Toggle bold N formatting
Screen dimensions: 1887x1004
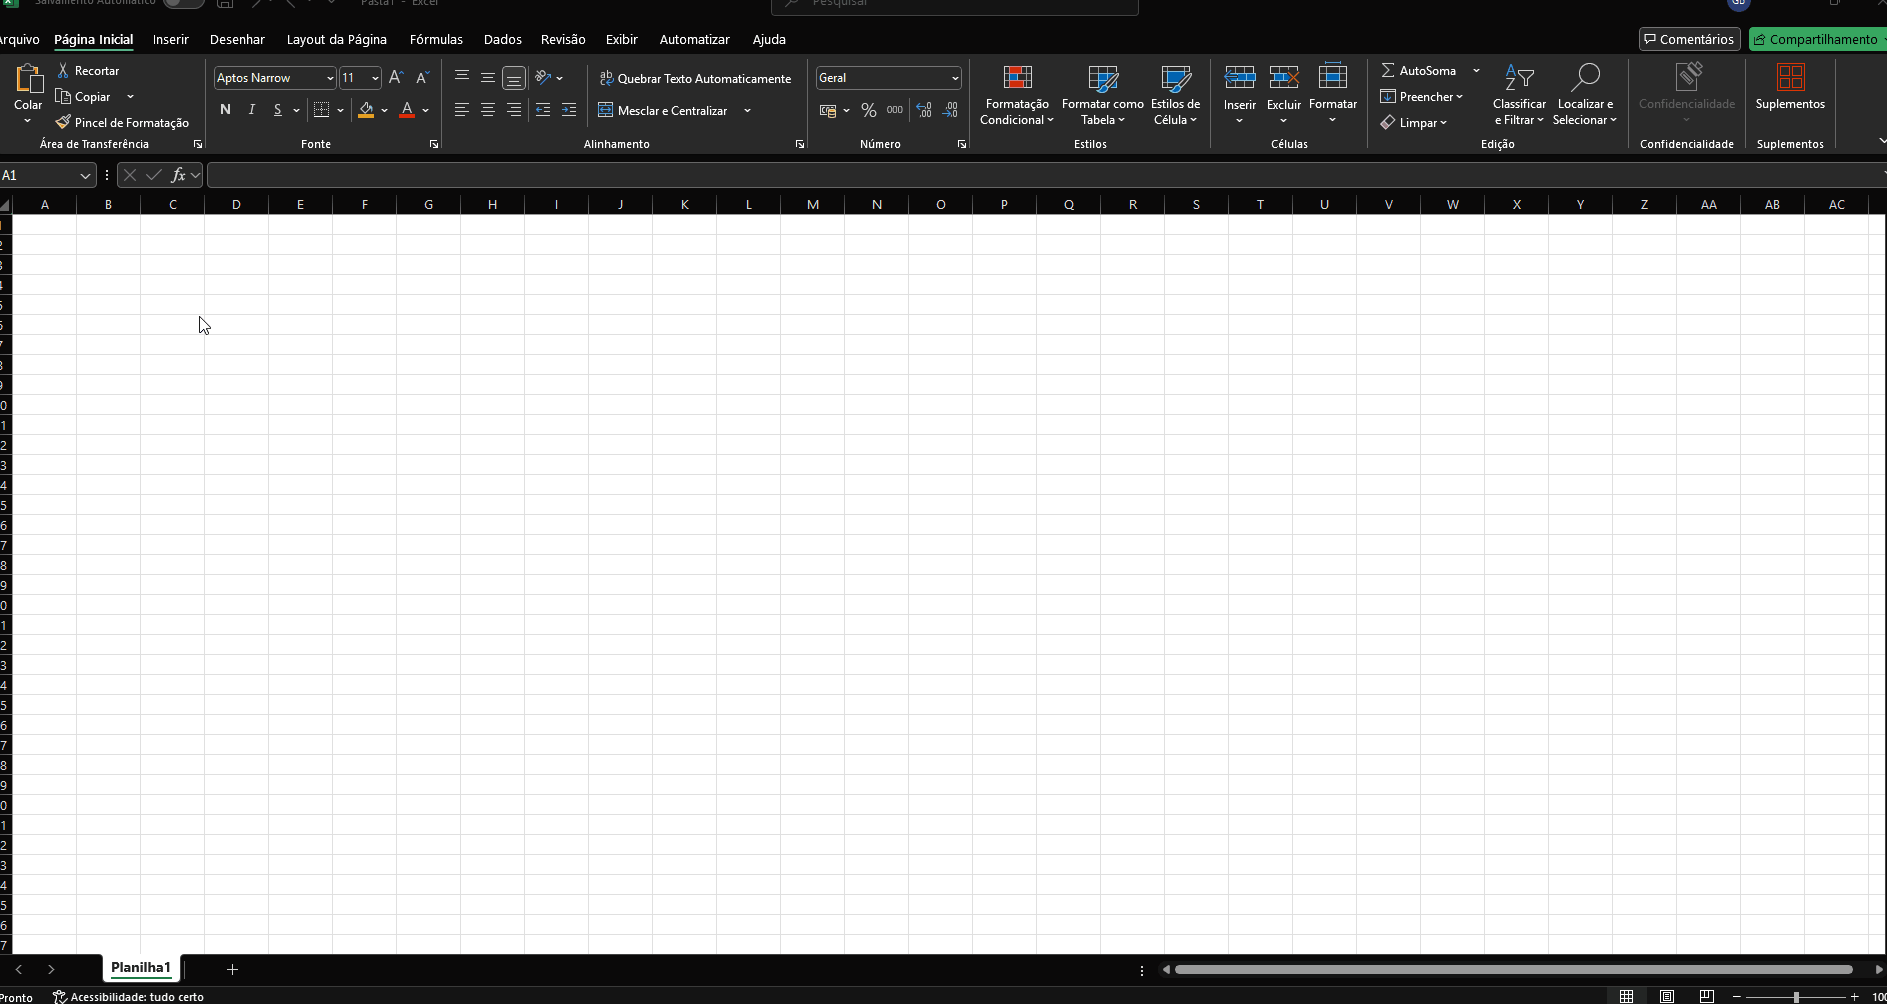[225, 109]
